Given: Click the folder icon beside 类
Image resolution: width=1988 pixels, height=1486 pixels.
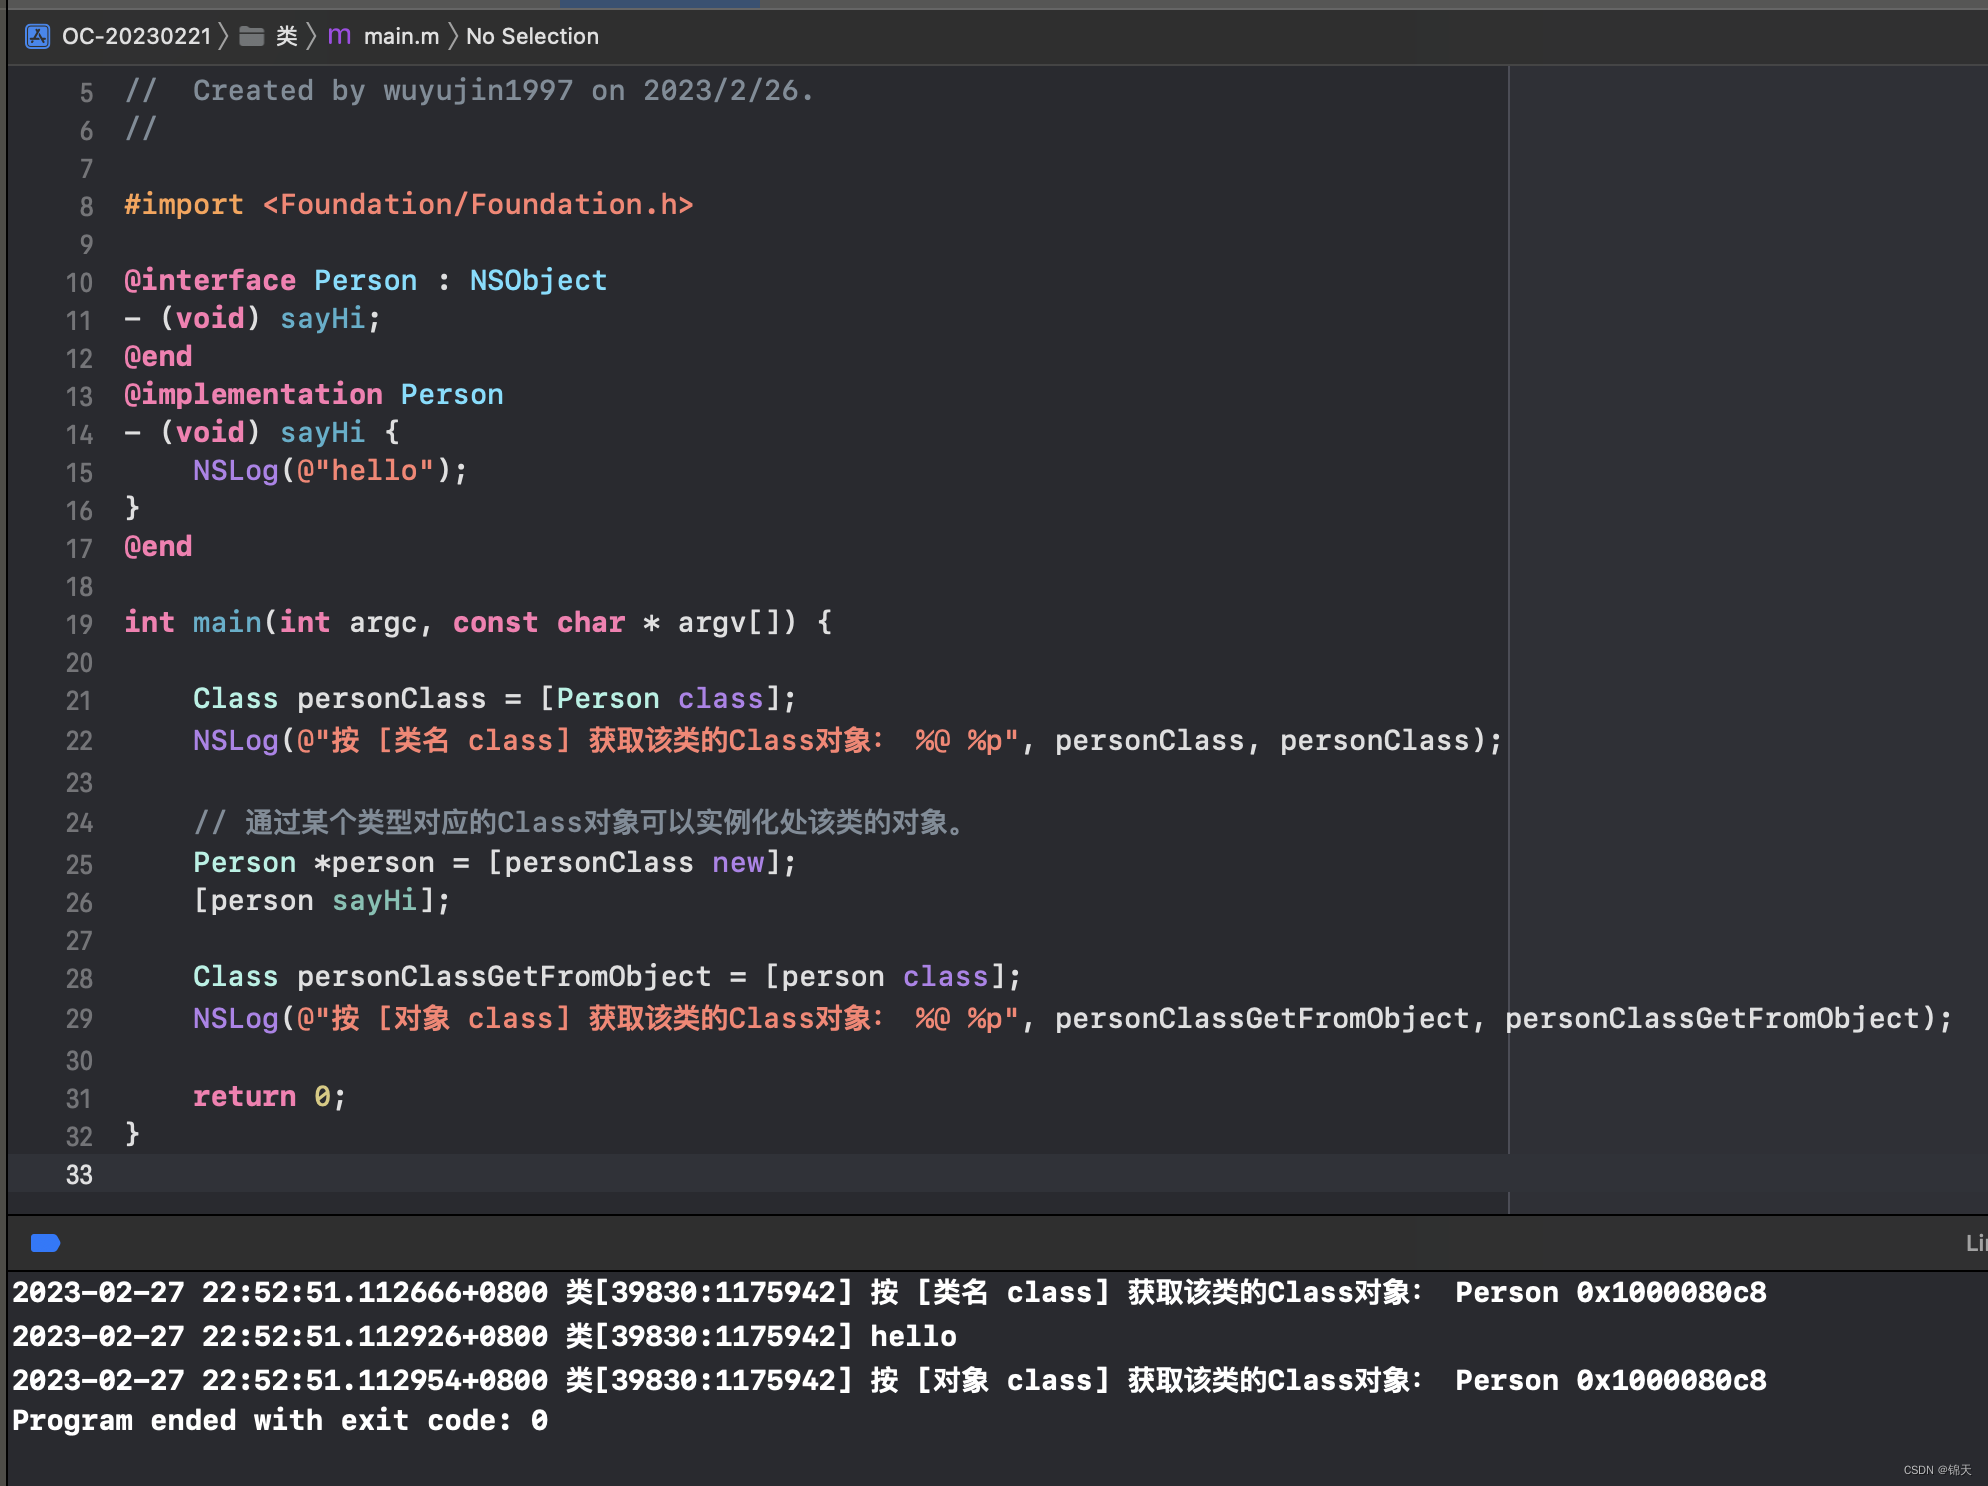Looking at the screenshot, I should (252, 37).
